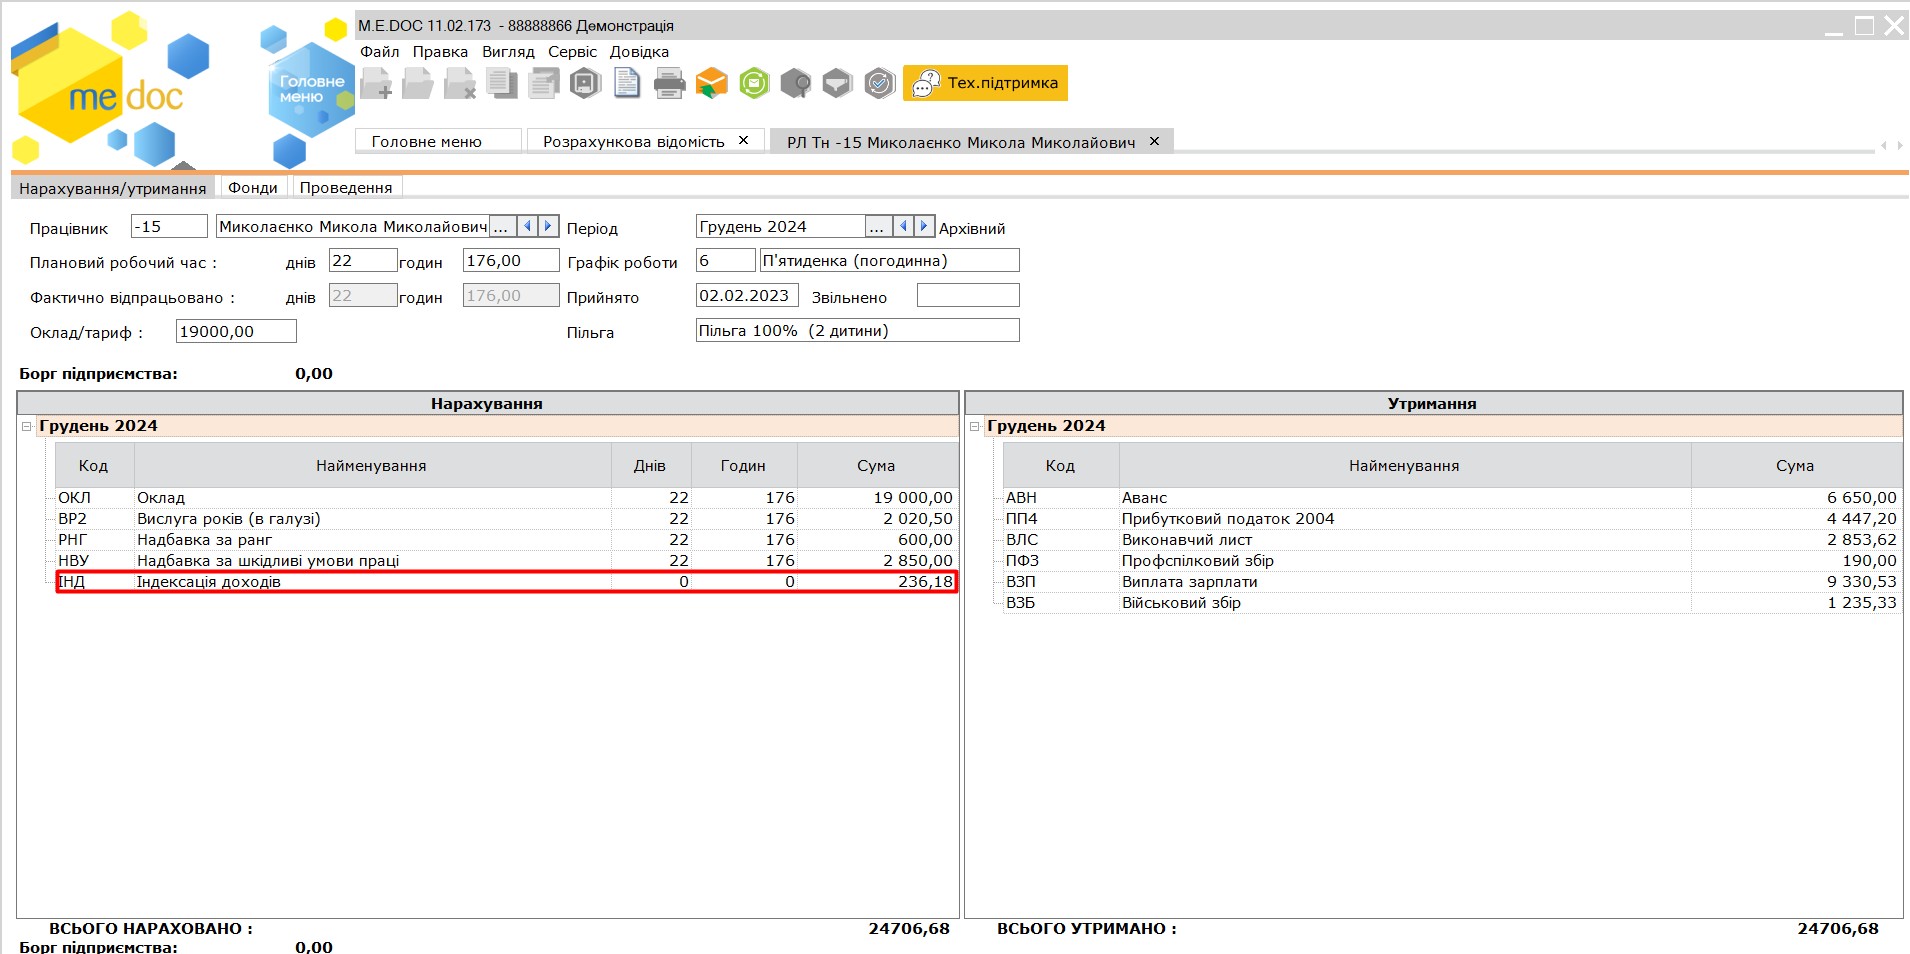
Task: Click the save (floppy hexagon) icon
Action: point(586,84)
